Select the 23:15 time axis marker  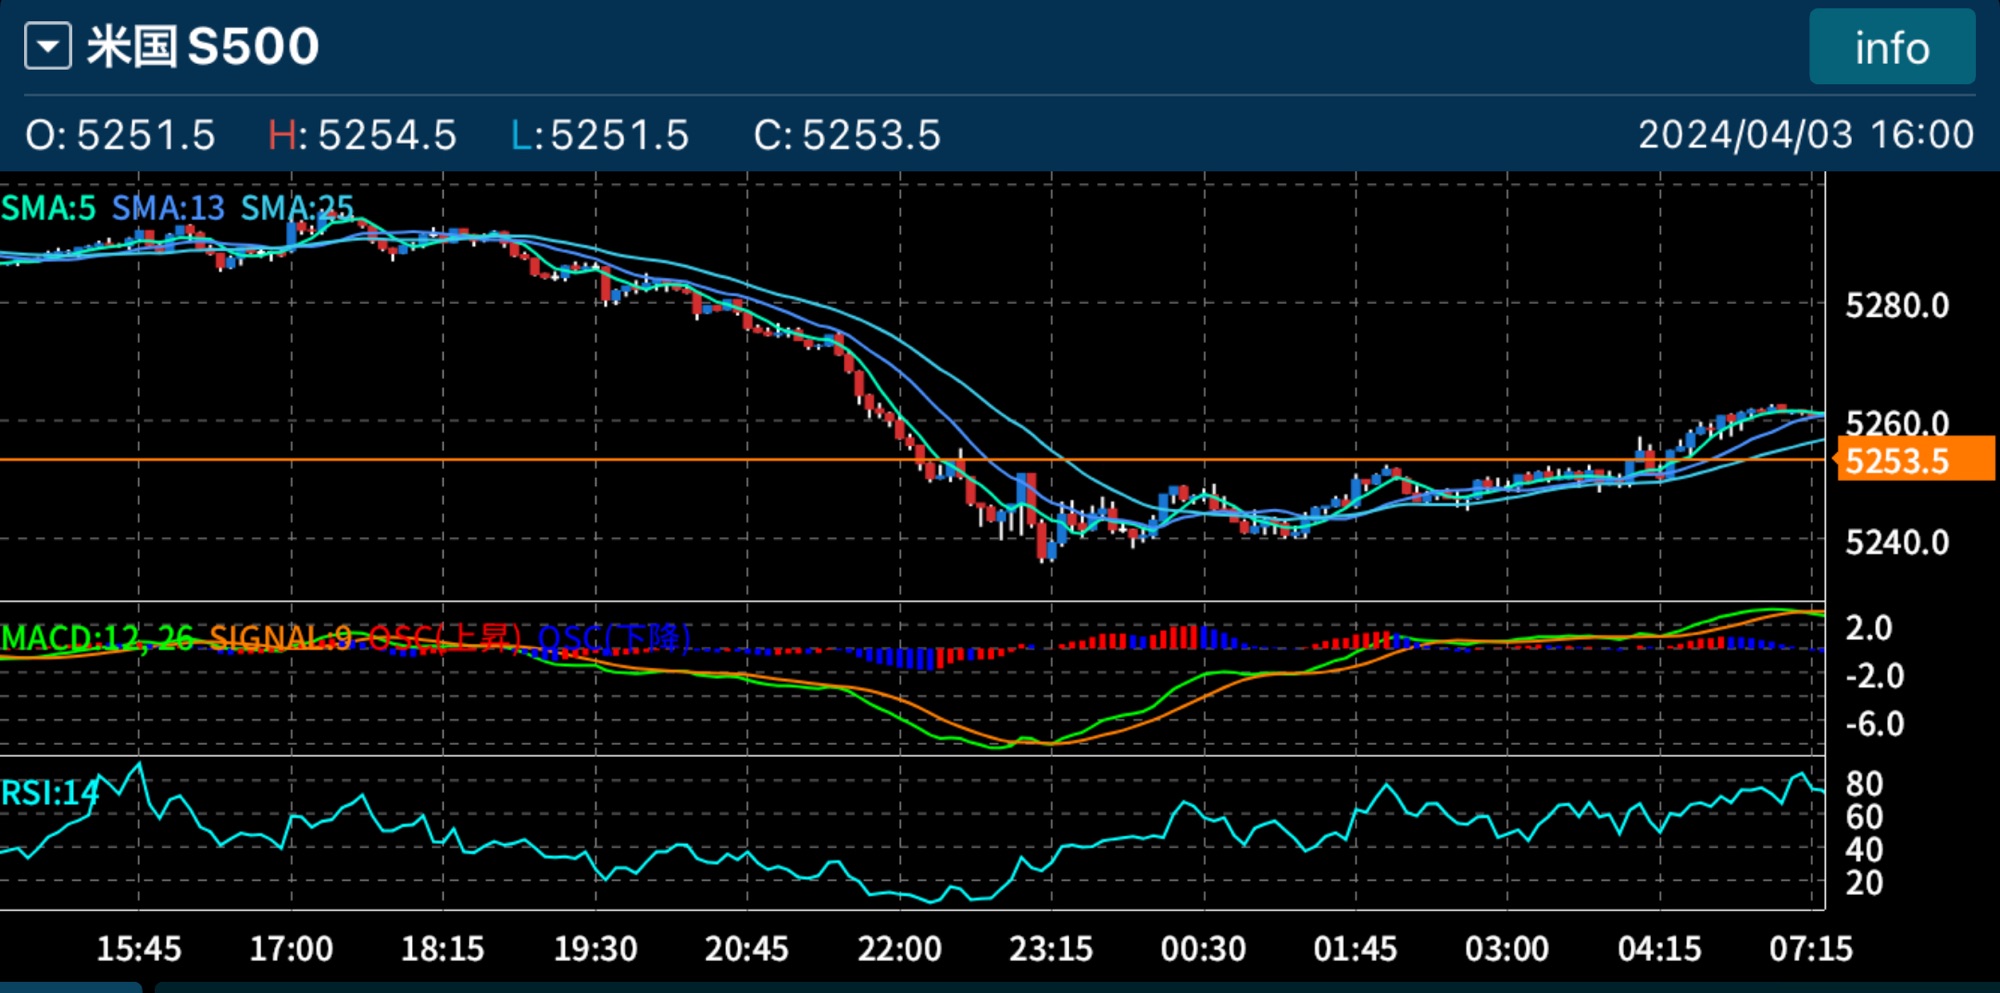[1050, 948]
